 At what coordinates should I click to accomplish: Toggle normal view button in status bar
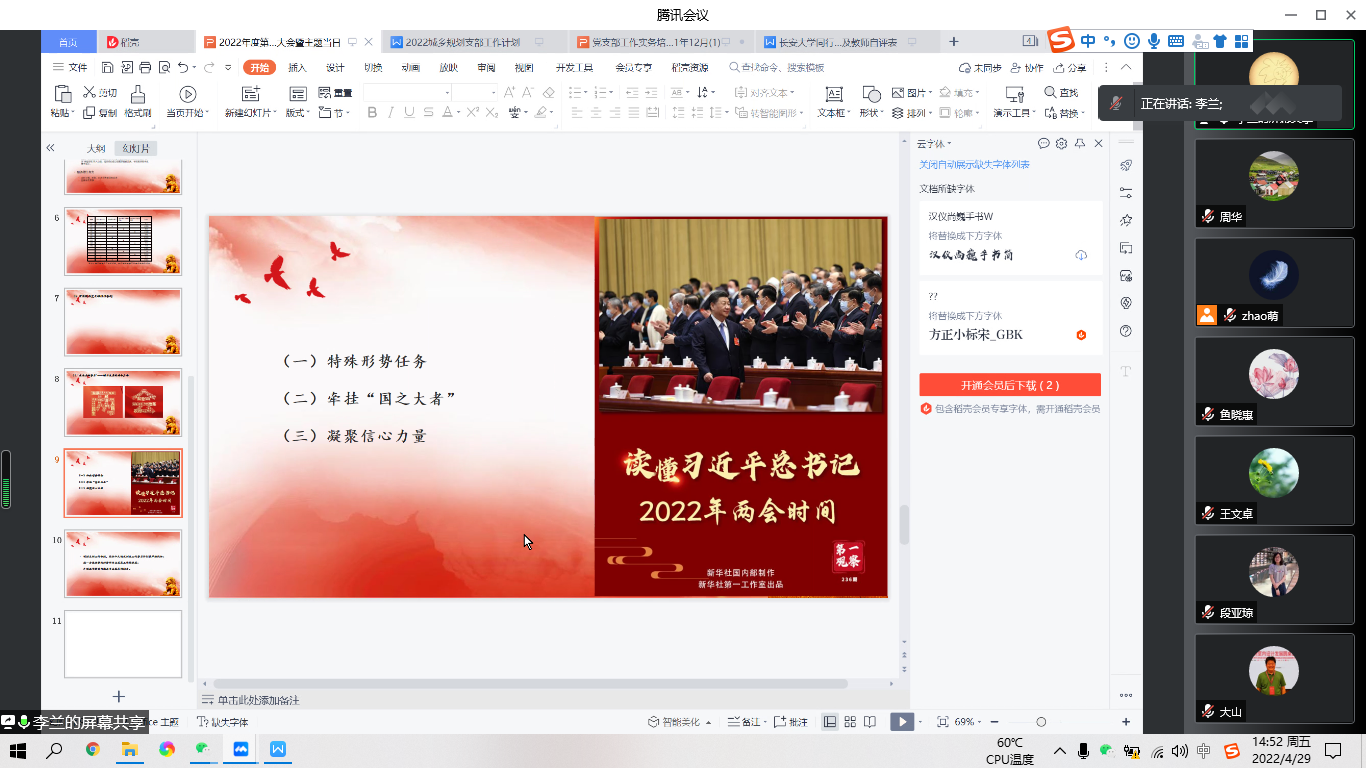click(830, 722)
